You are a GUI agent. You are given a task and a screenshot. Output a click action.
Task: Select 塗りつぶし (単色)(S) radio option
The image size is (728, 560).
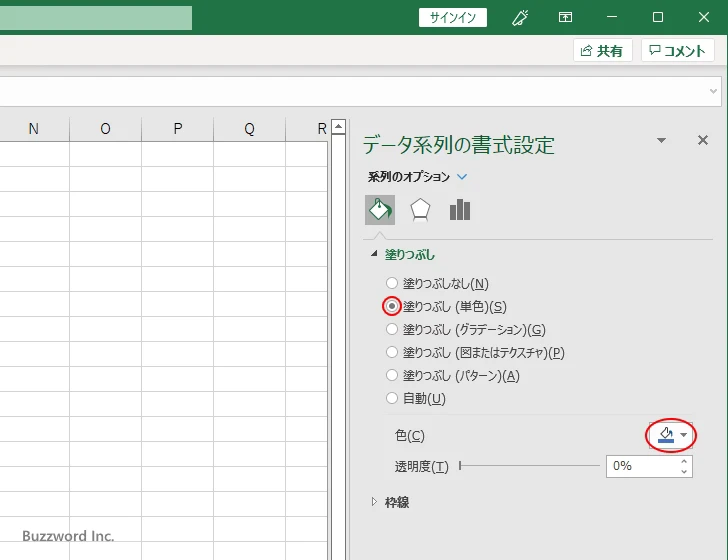pyautogui.click(x=392, y=306)
